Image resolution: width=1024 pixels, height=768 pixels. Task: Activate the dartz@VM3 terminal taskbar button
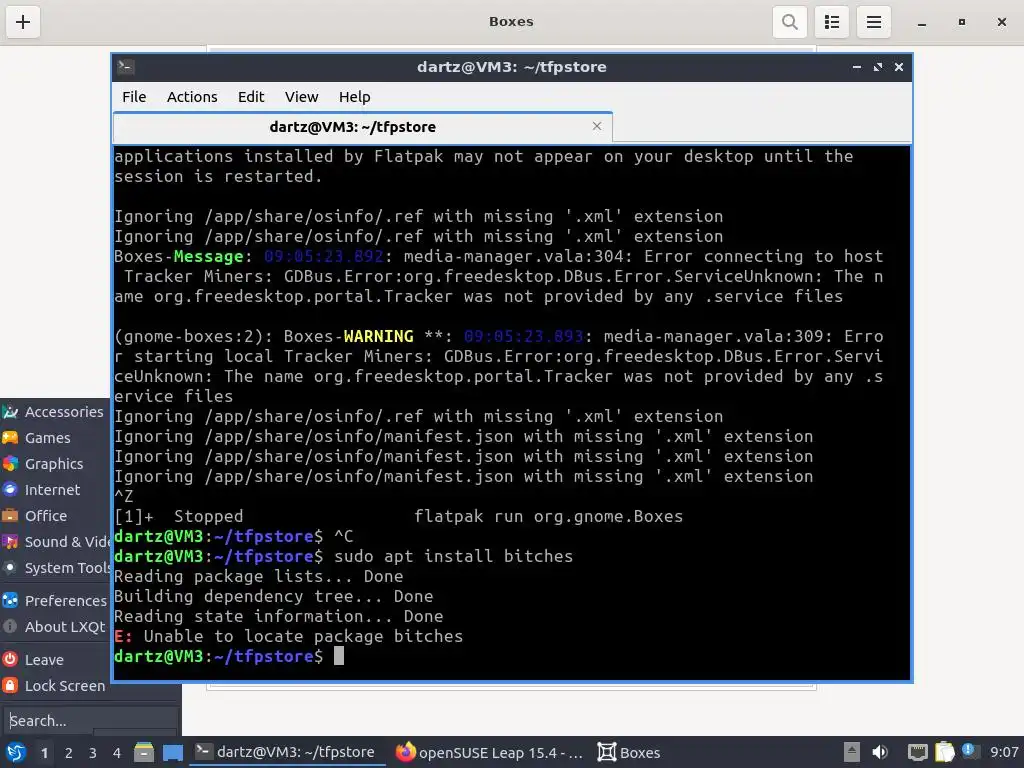click(x=287, y=752)
